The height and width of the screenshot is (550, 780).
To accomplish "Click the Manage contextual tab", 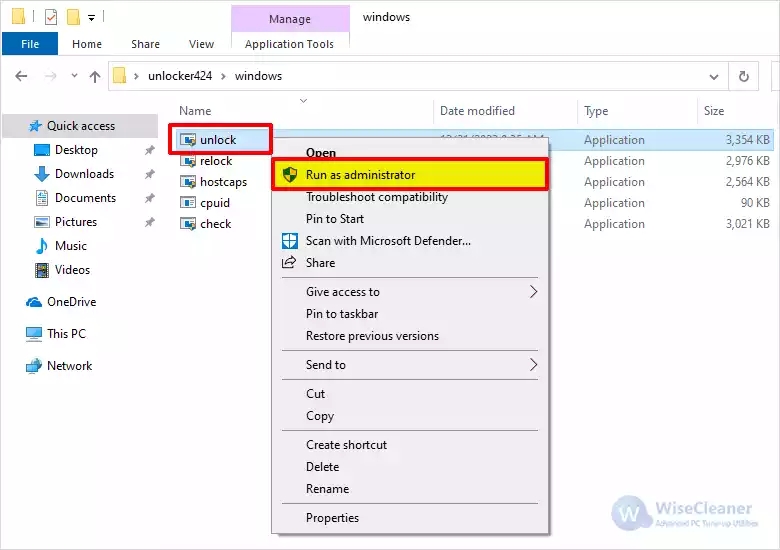I will click(x=290, y=19).
